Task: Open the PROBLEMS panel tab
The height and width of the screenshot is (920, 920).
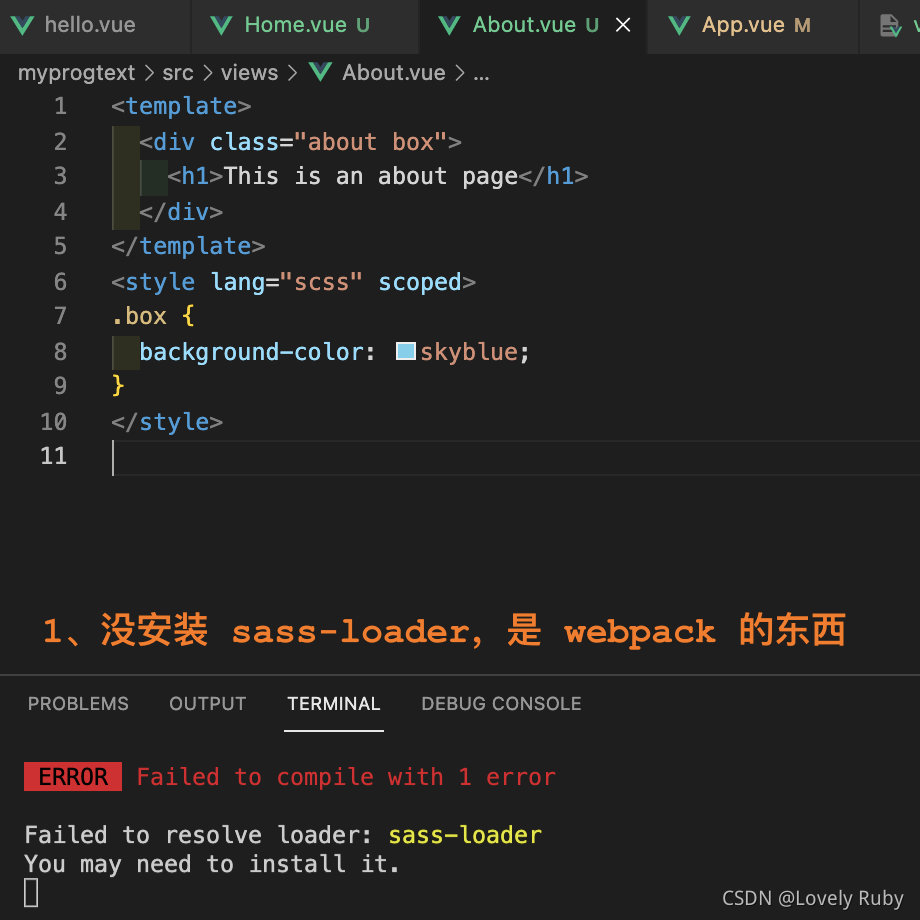Action: coord(78,703)
